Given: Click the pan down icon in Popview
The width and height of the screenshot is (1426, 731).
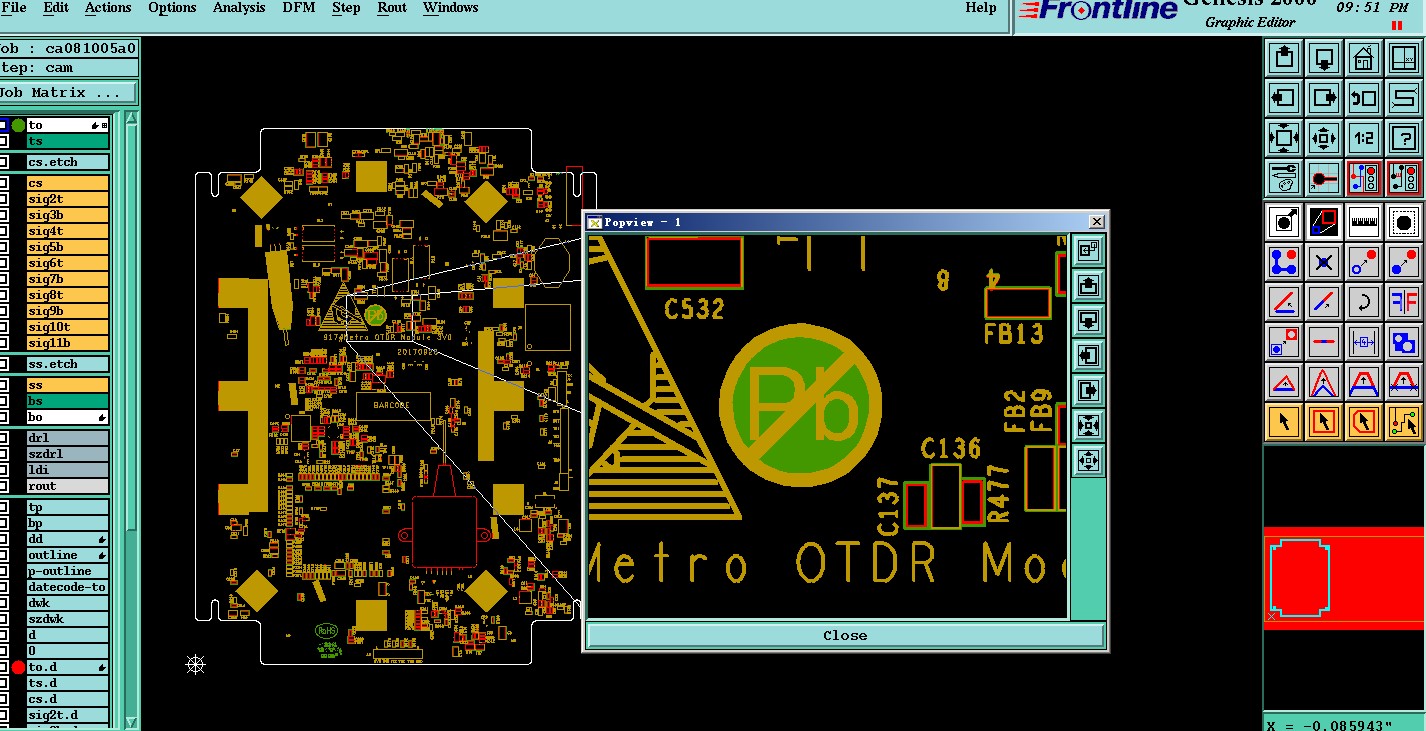Looking at the screenshot, I should click(x=1088, y=321).
